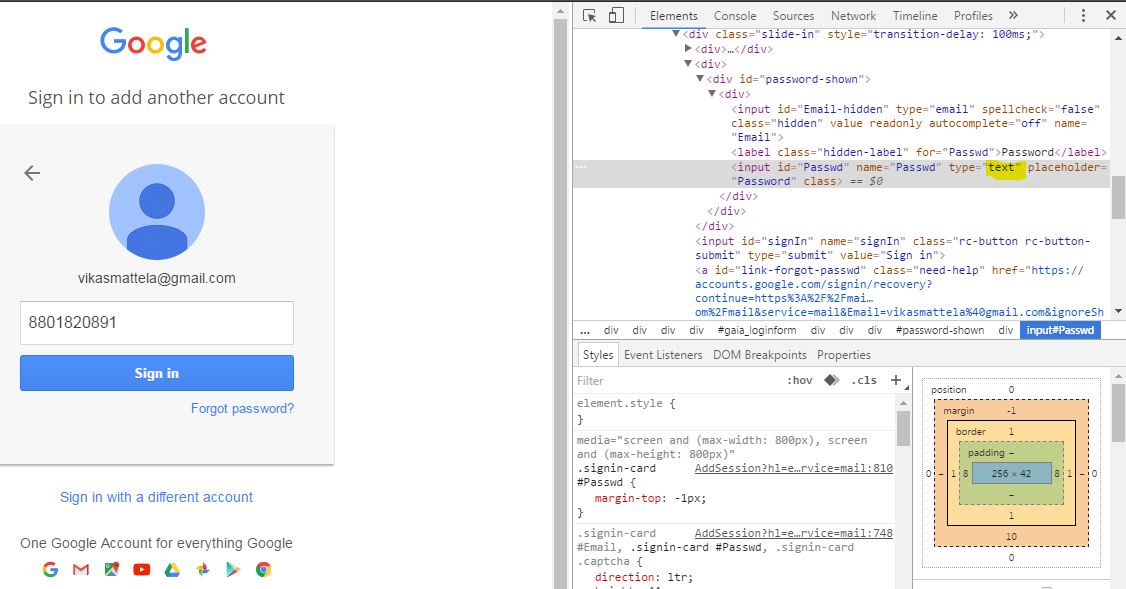Click the Chrome icon
This screenshot has height=589, width=1126.
[264, 570]
